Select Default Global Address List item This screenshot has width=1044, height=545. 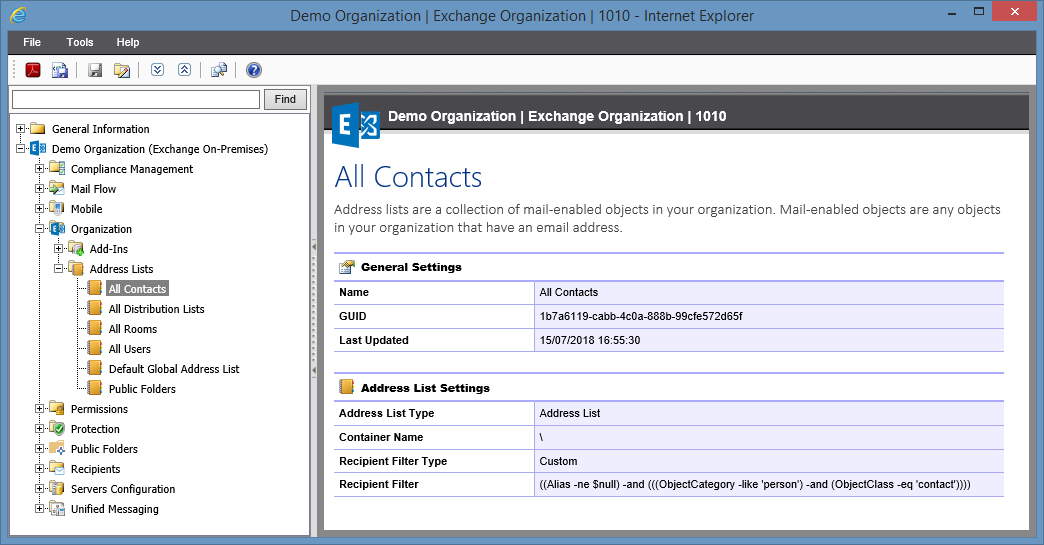tap(174, 369)
